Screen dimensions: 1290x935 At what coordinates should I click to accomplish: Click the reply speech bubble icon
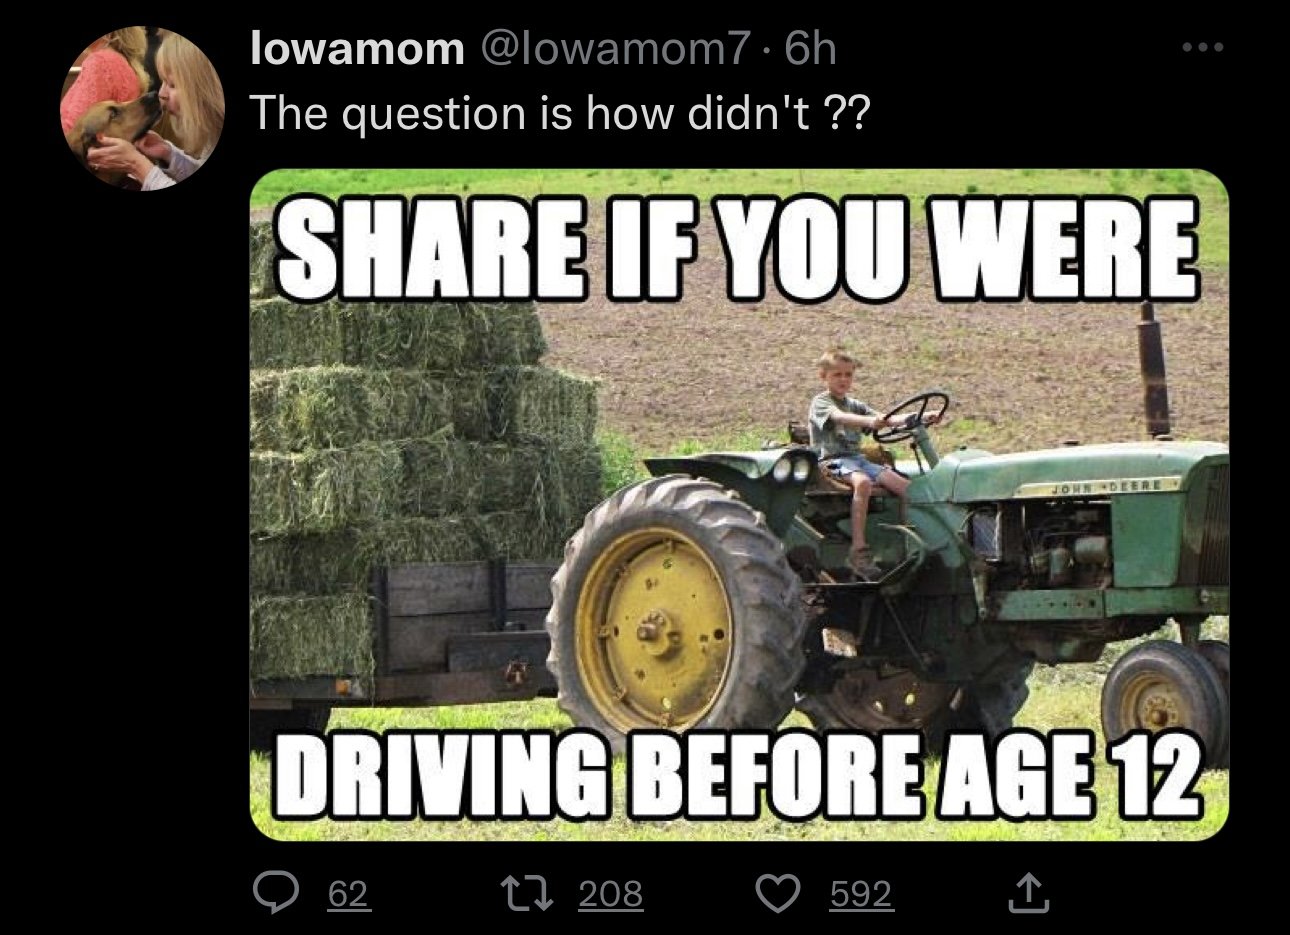coord(272,892)
